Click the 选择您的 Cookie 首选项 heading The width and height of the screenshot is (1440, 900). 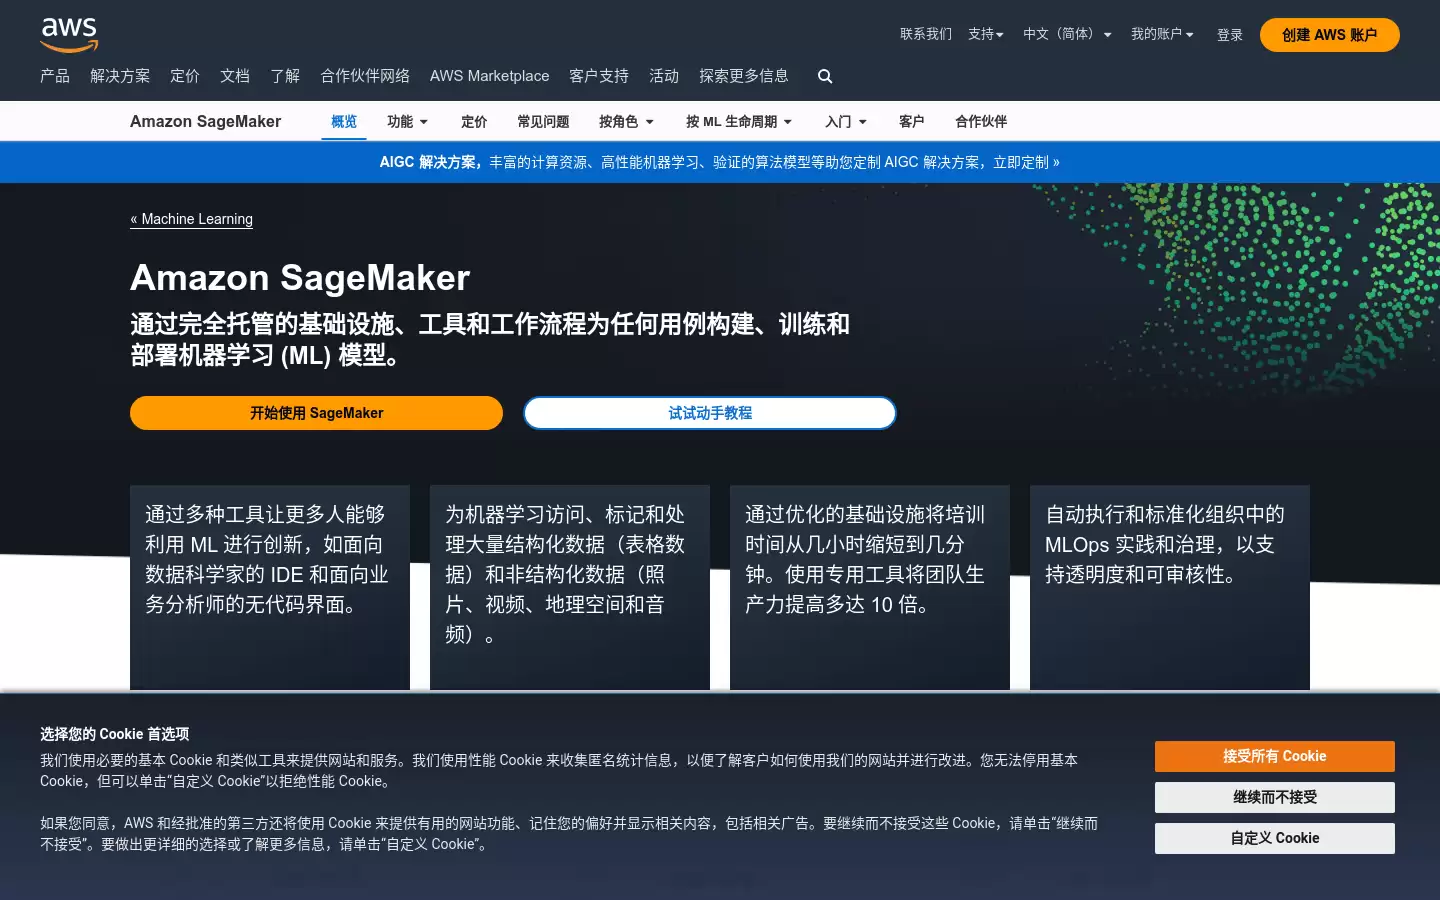tap(114, 734)
